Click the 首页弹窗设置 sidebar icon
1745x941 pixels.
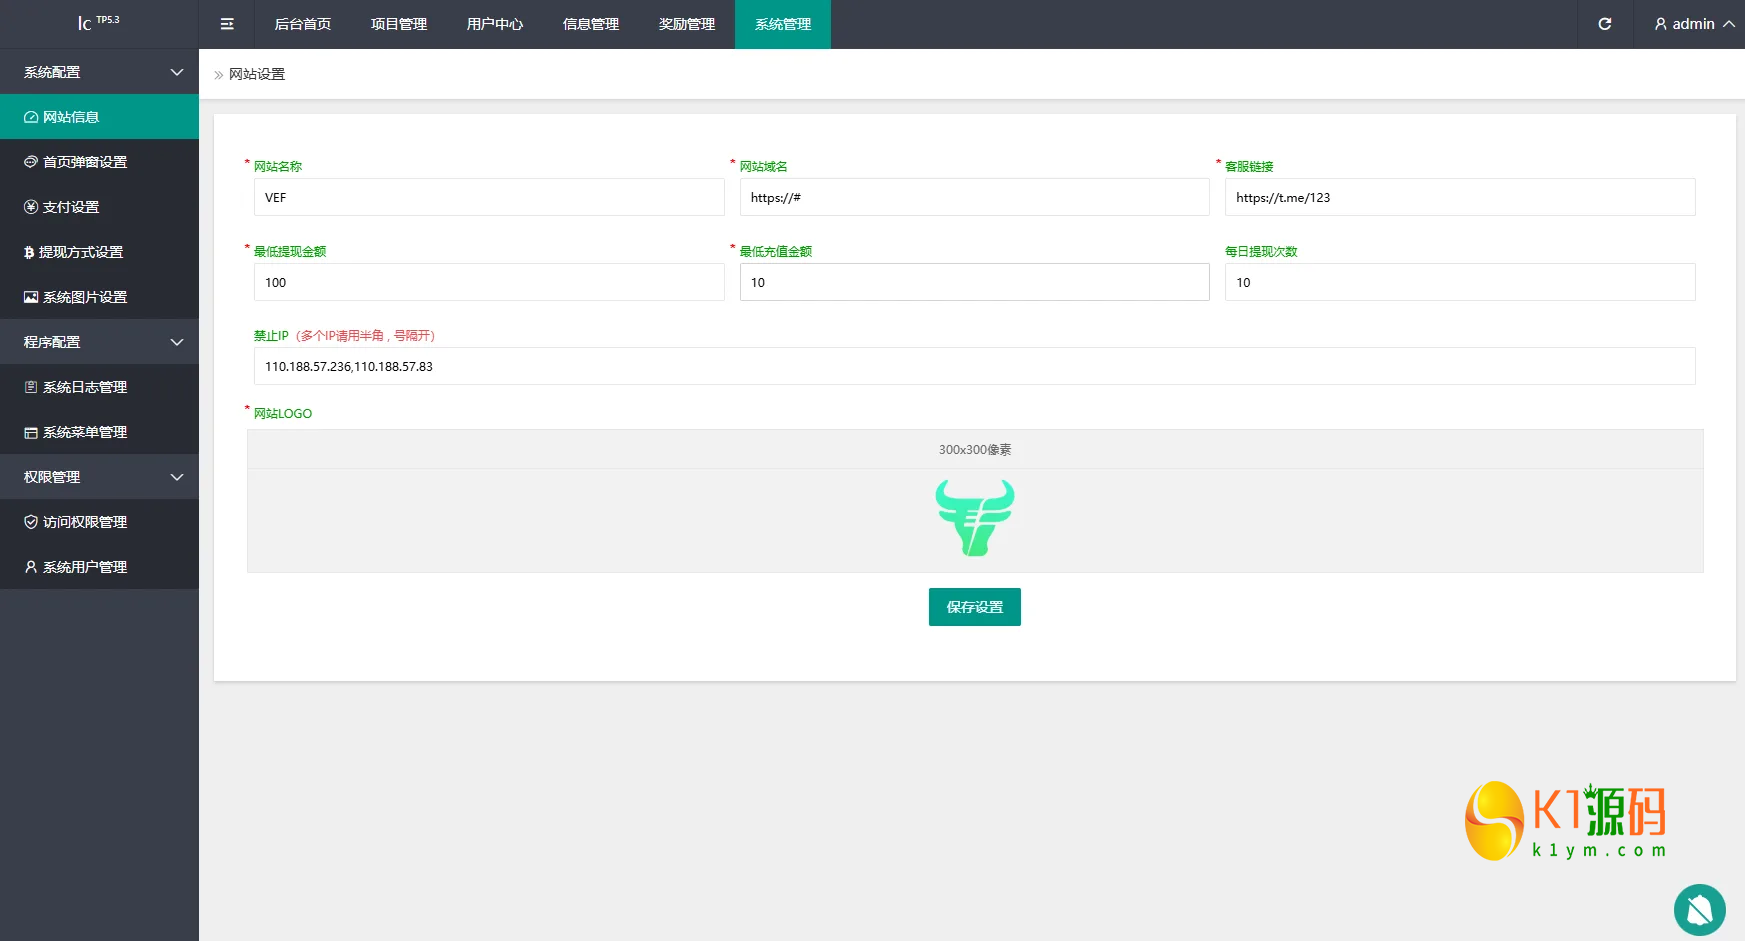tap(31, 162)
